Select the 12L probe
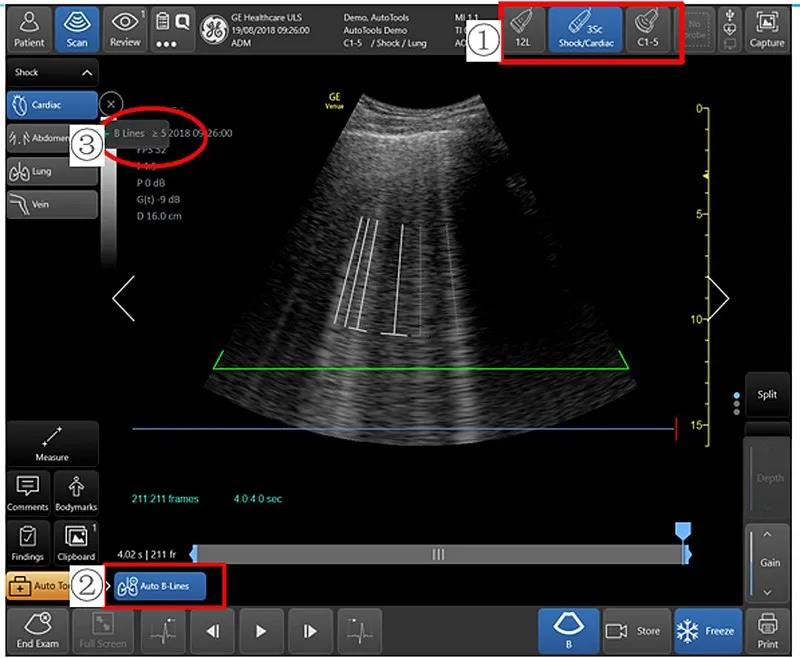 (524, 30)
